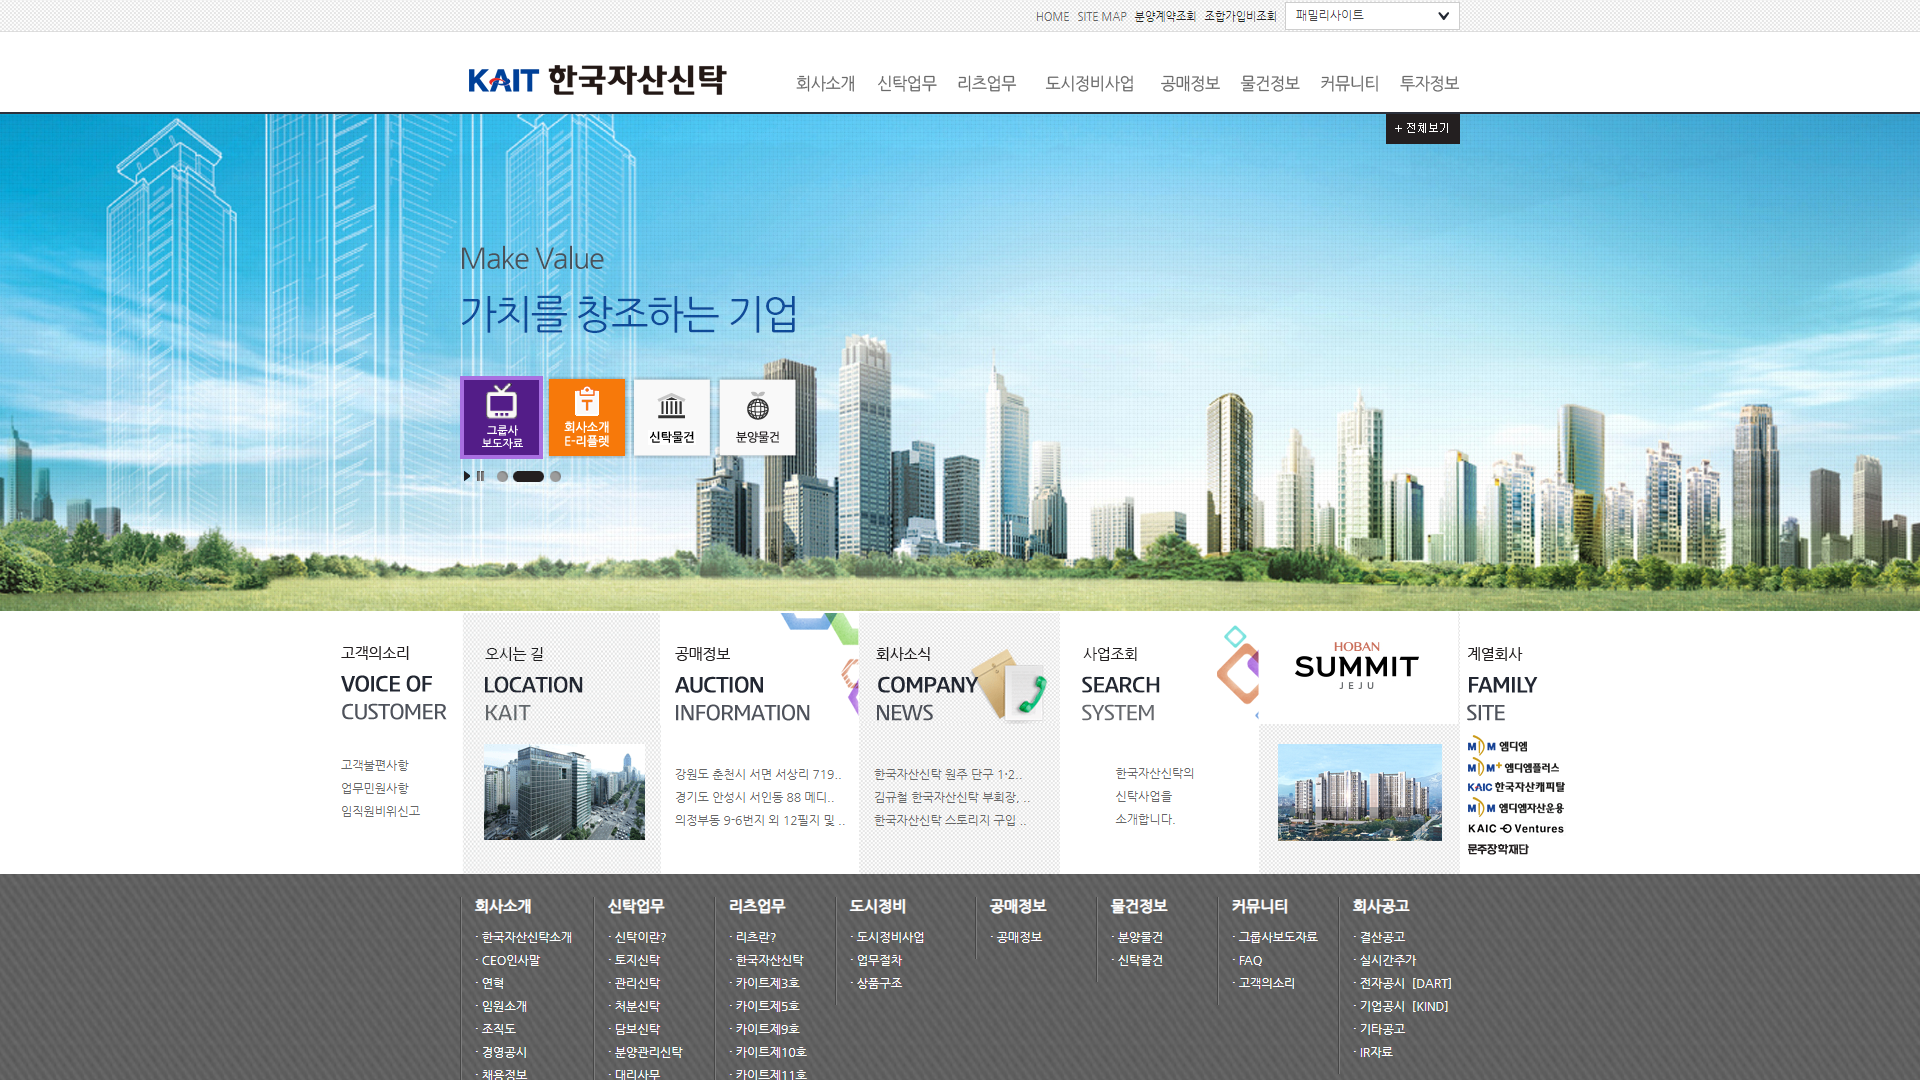The image size is (1920, 1080).
Task: Click the KAIT 한국자산신탁 logo
Action: (x=597, y=80)
